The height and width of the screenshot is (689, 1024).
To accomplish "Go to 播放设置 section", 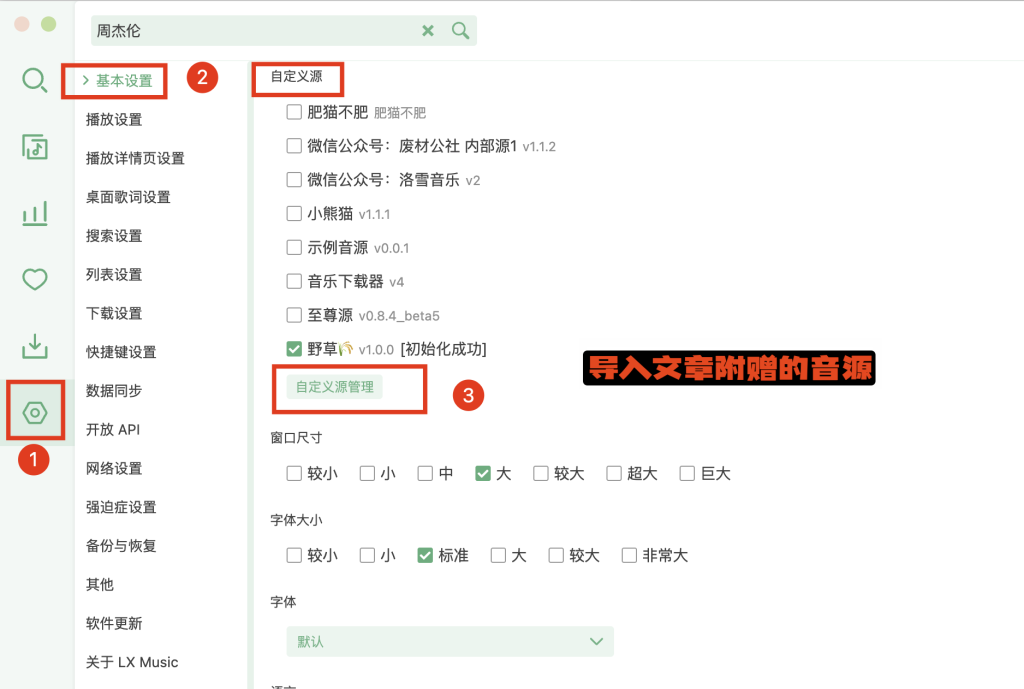I will click(x=114, y=120).
